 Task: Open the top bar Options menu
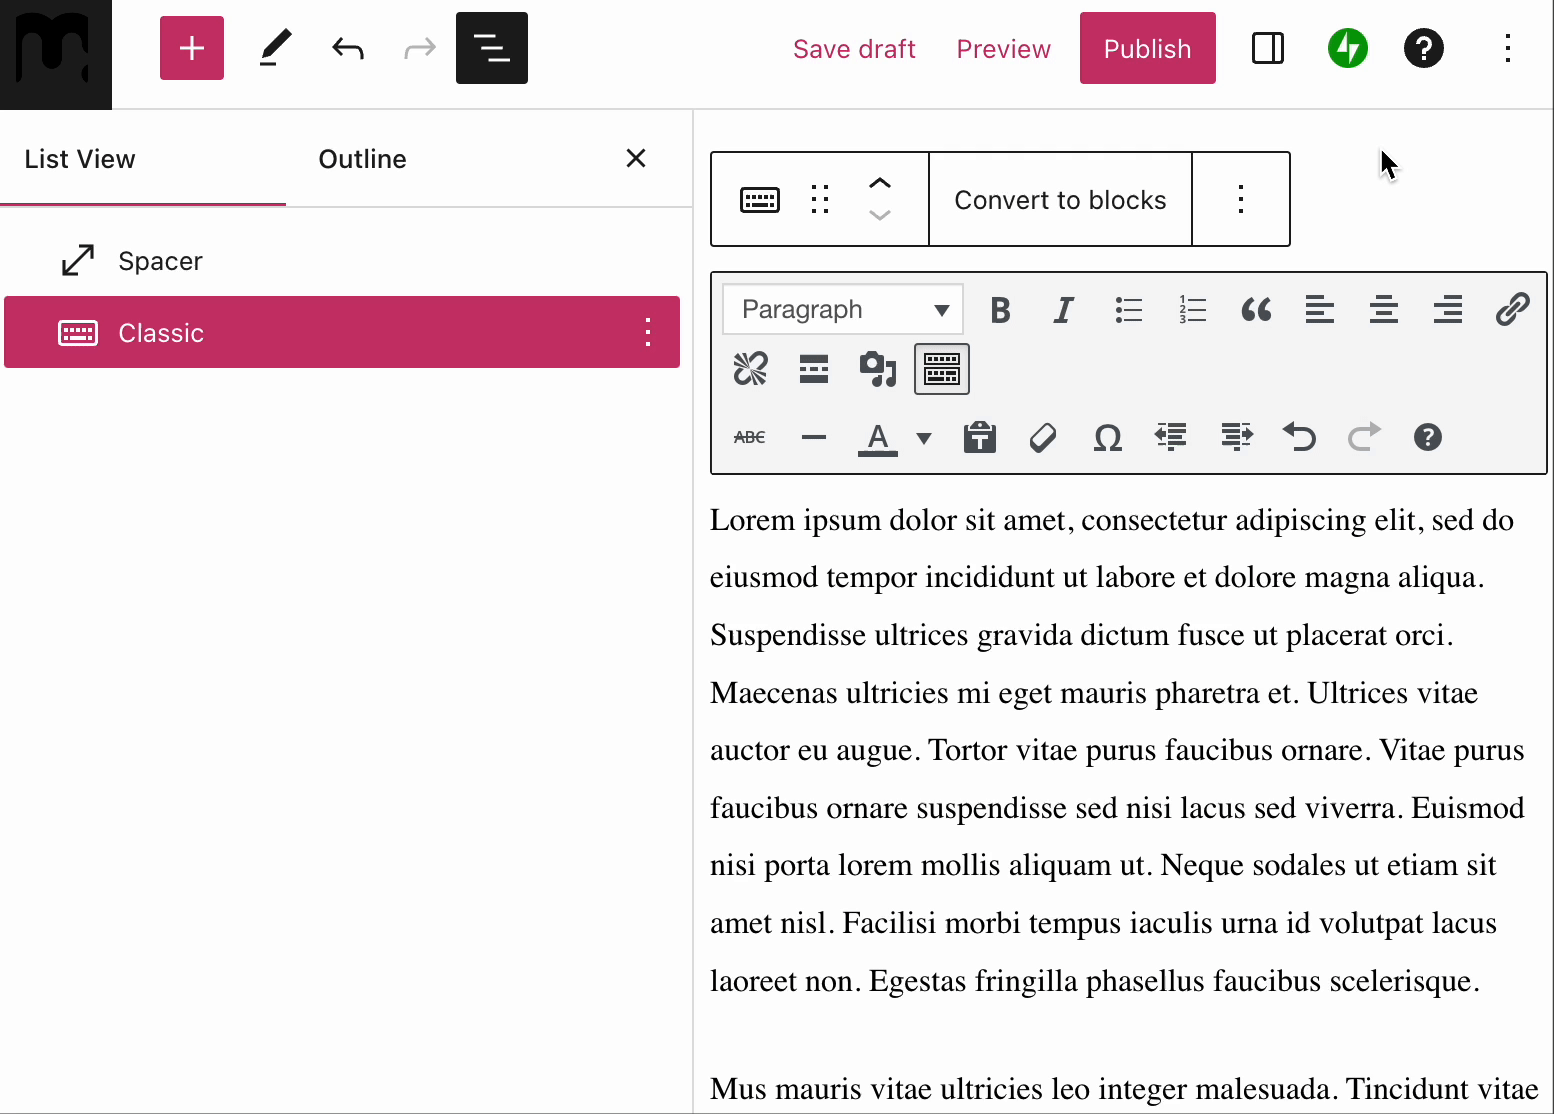pyautogui.click(x=1508, y=48)
